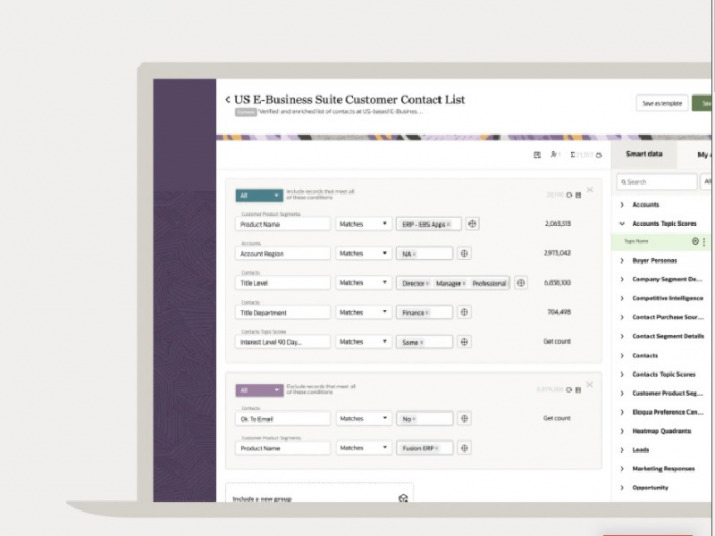The image size is (715, 536).
Task: Expand the Competitive Intelligence category
Action: tap(622, 298)
